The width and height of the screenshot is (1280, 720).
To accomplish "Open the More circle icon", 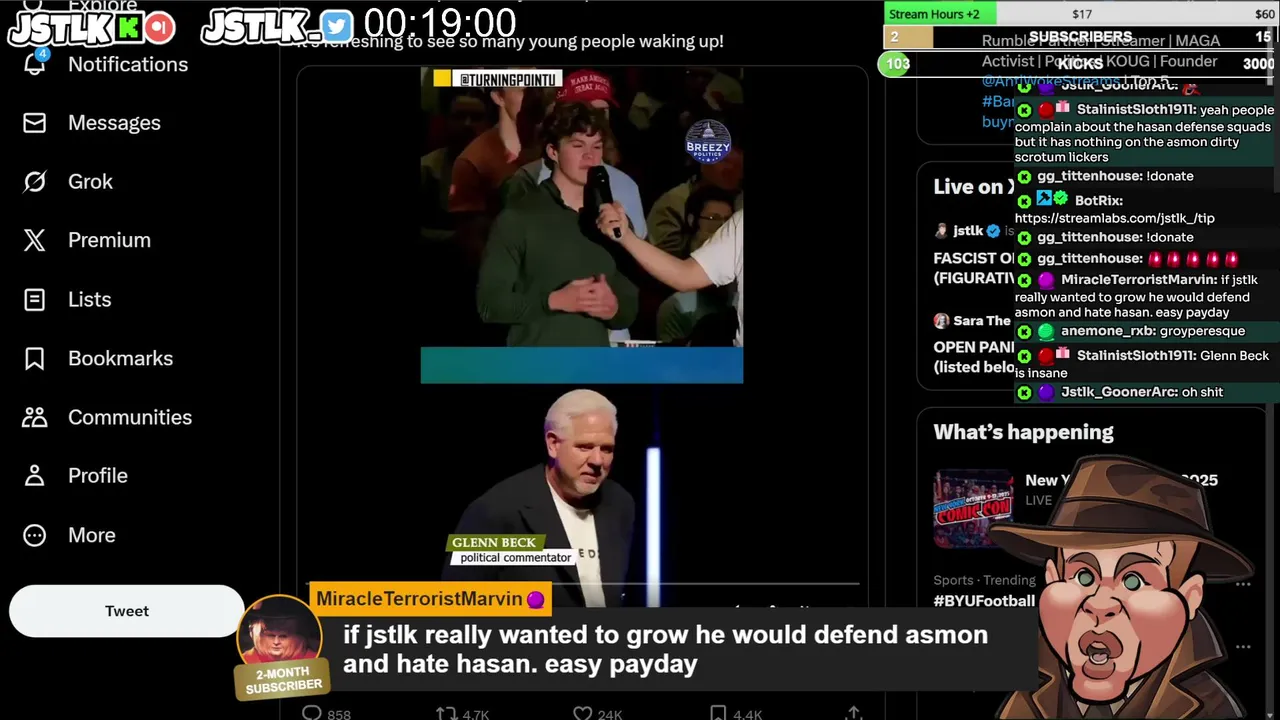I will coord(35,535).
